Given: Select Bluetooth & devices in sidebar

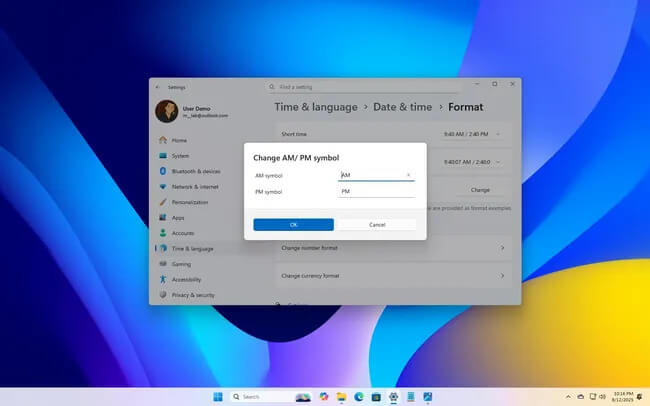Looking at the screenshot, I should [x=195, y=171].
